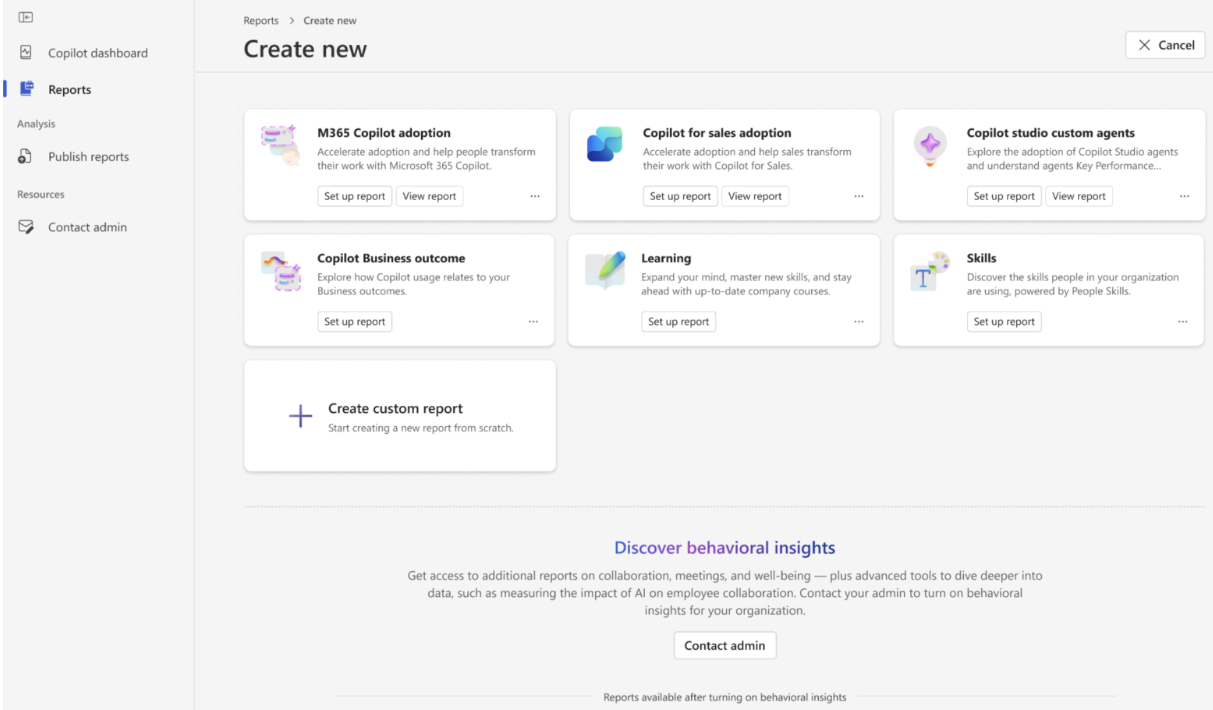Click the Create new breadcrumb text
The width and height of the screenshot is (1213, 710).
pyautogui.click(x=330, y=21)
